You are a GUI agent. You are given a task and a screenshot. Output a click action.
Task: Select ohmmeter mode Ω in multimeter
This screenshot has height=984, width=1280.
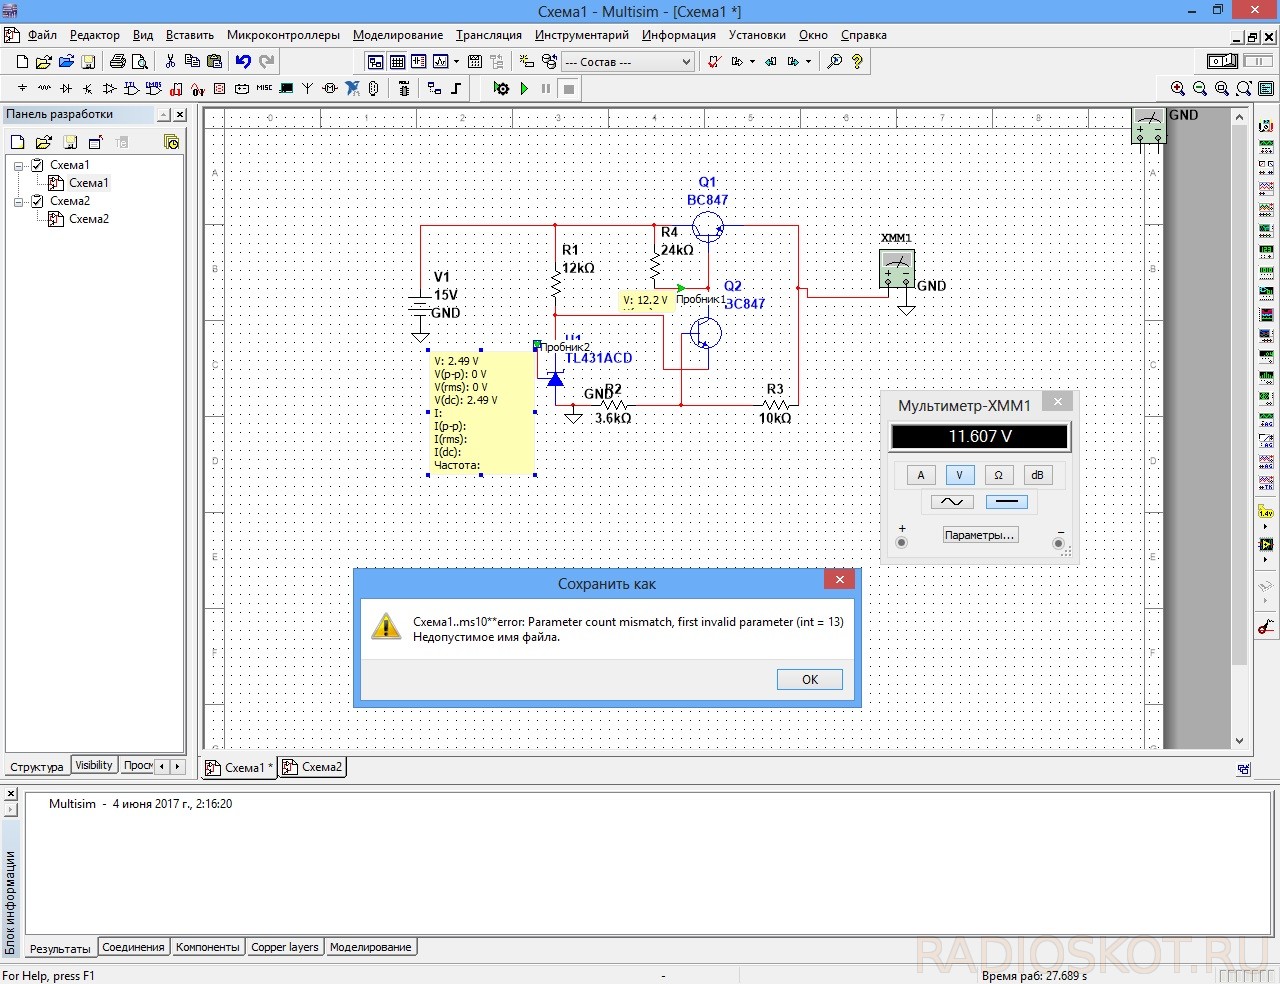[x=998, y=475]
